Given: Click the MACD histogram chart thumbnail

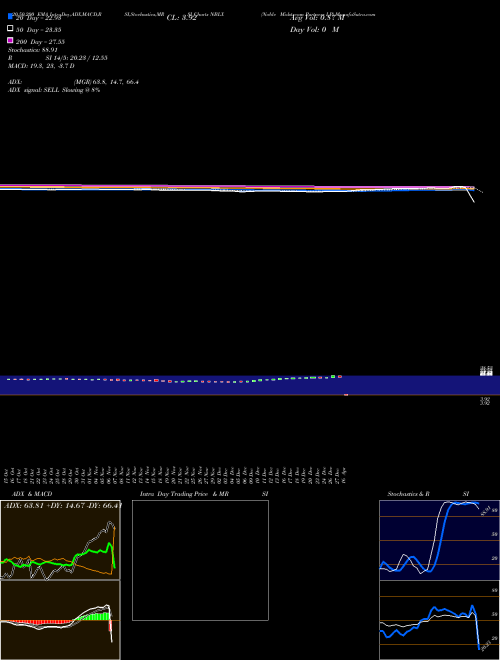Looking at the screenshot, I should coord(60,620).
